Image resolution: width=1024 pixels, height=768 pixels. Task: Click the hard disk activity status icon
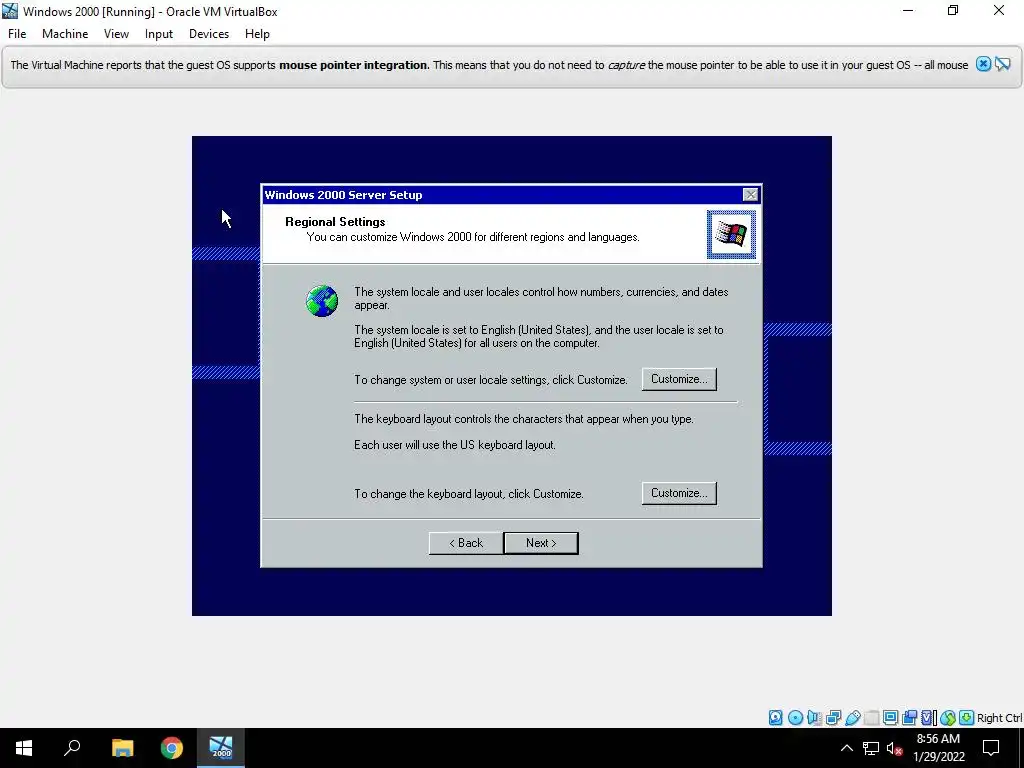point(775,718)
